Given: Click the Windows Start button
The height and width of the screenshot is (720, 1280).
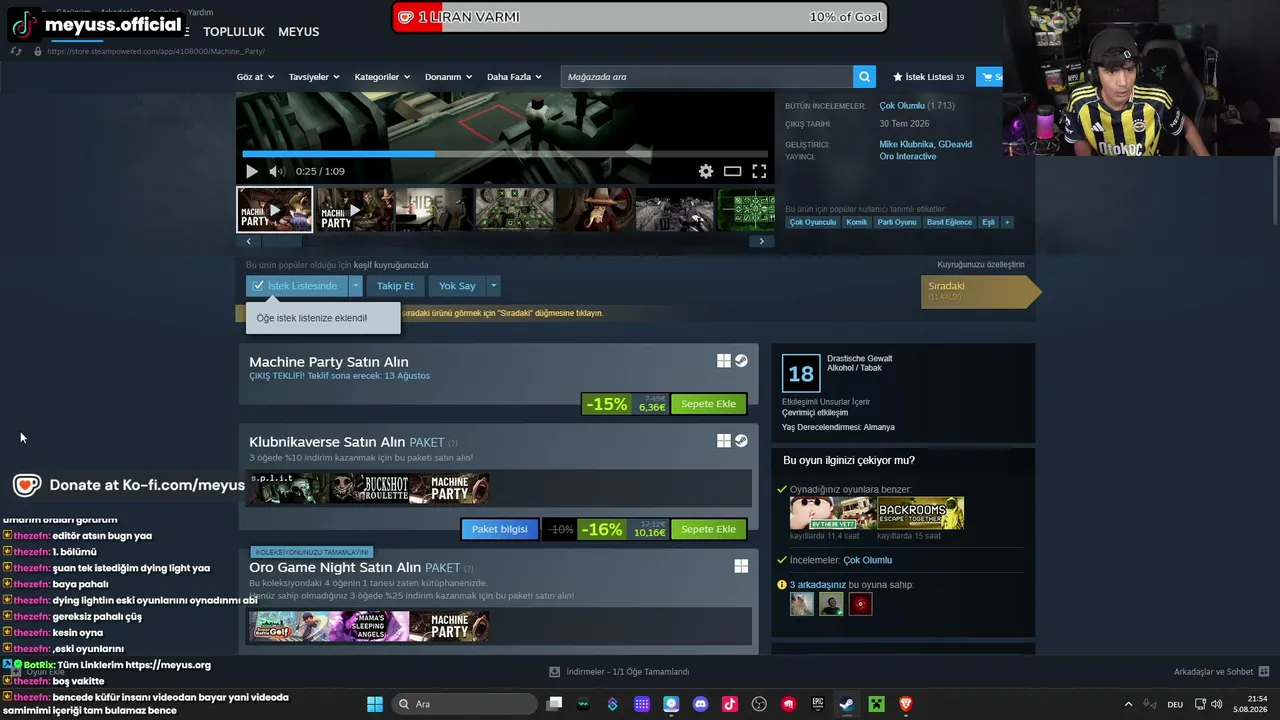Looking at the screenshot, I should pyautogui.click(x=375, y=704).
